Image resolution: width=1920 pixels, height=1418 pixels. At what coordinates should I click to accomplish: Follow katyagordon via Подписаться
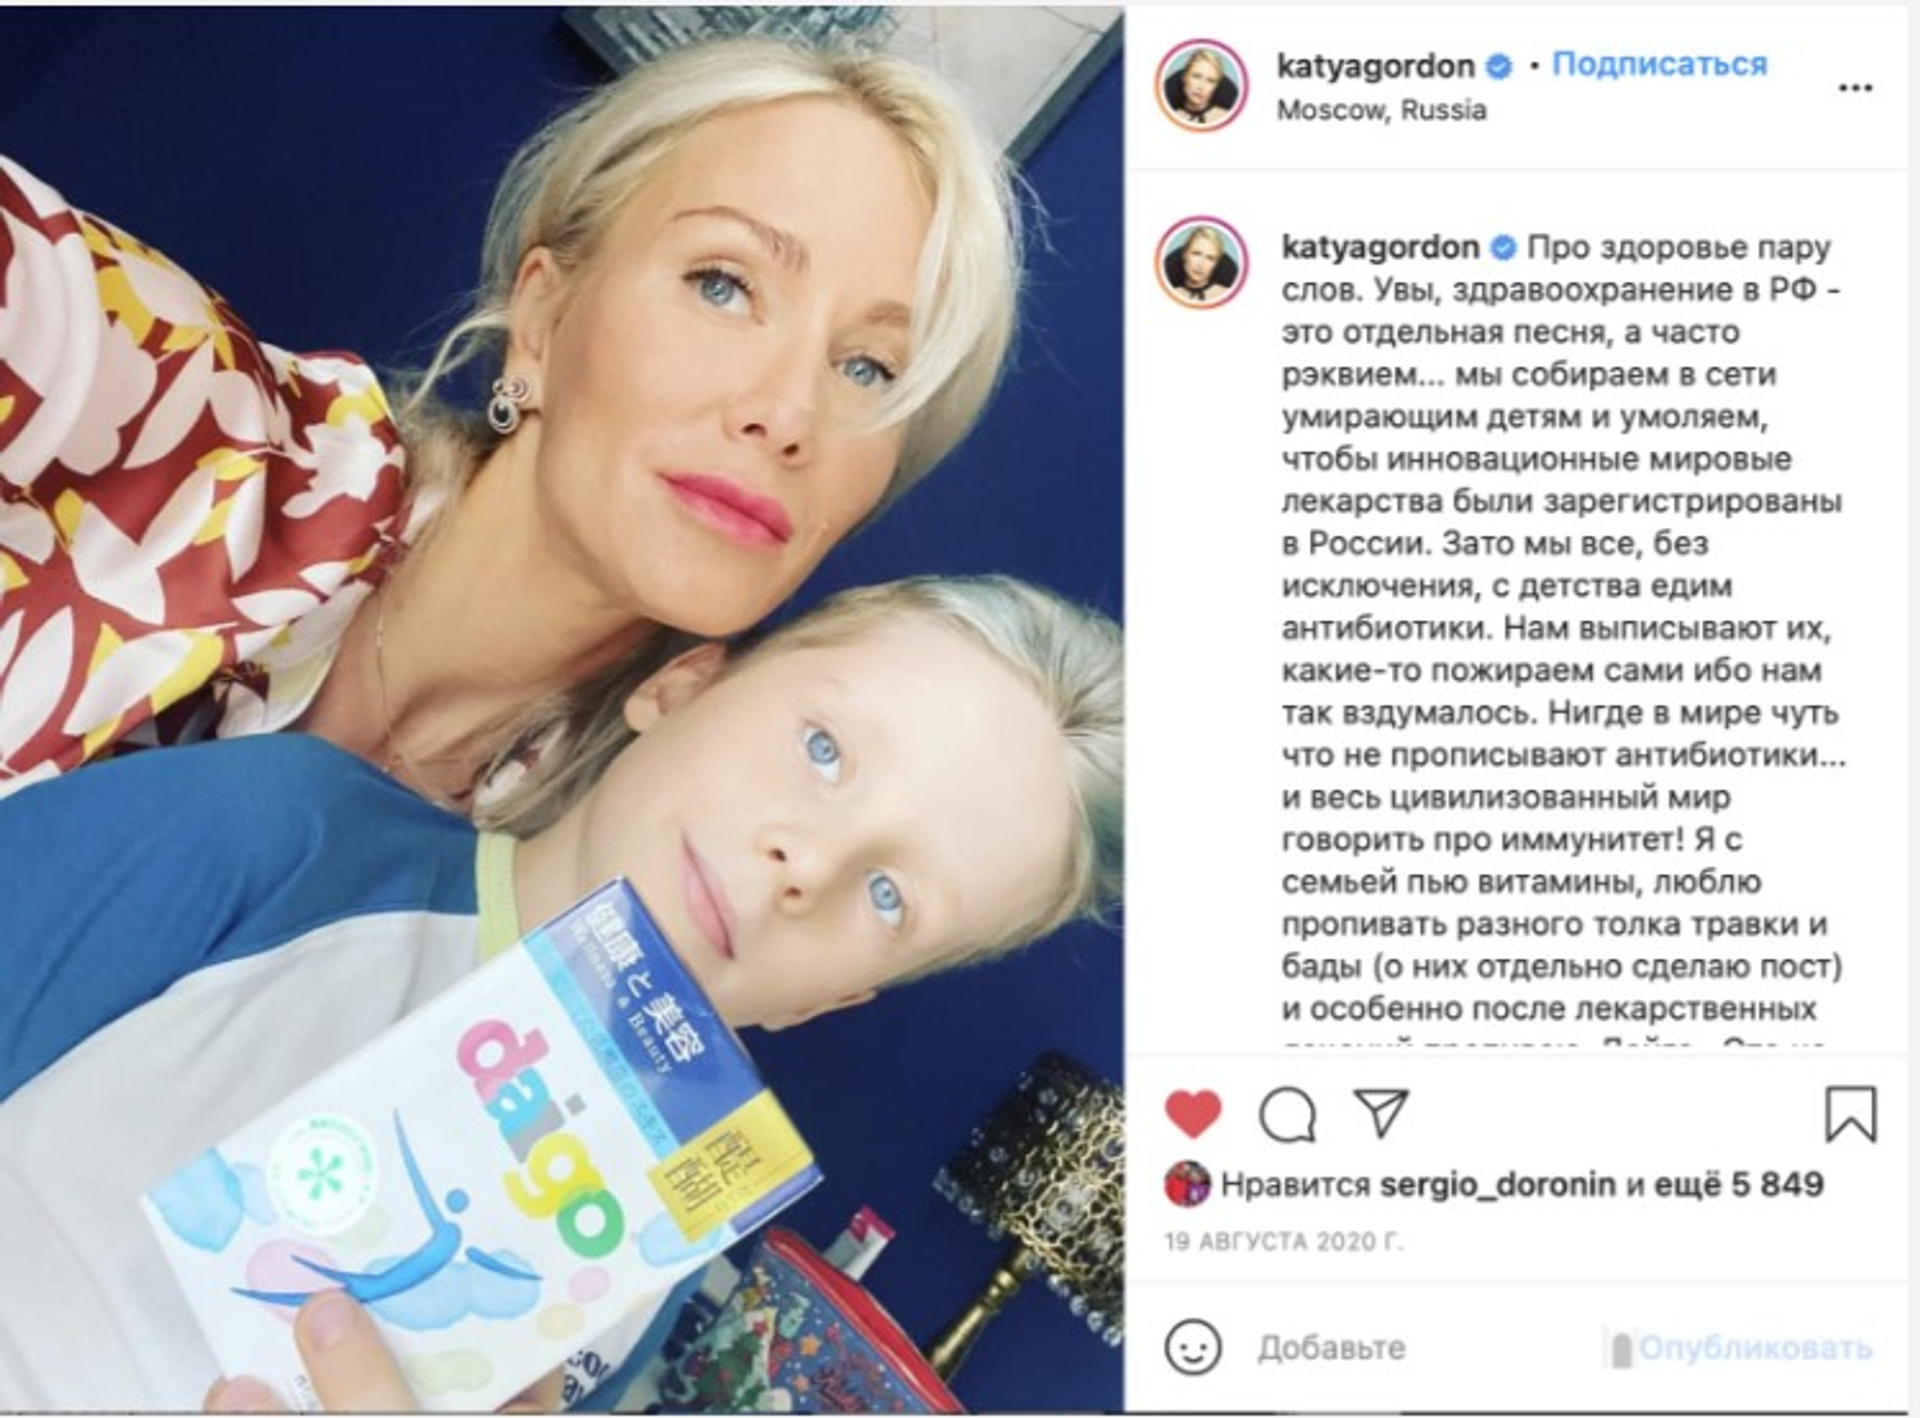coord(1659,65)
